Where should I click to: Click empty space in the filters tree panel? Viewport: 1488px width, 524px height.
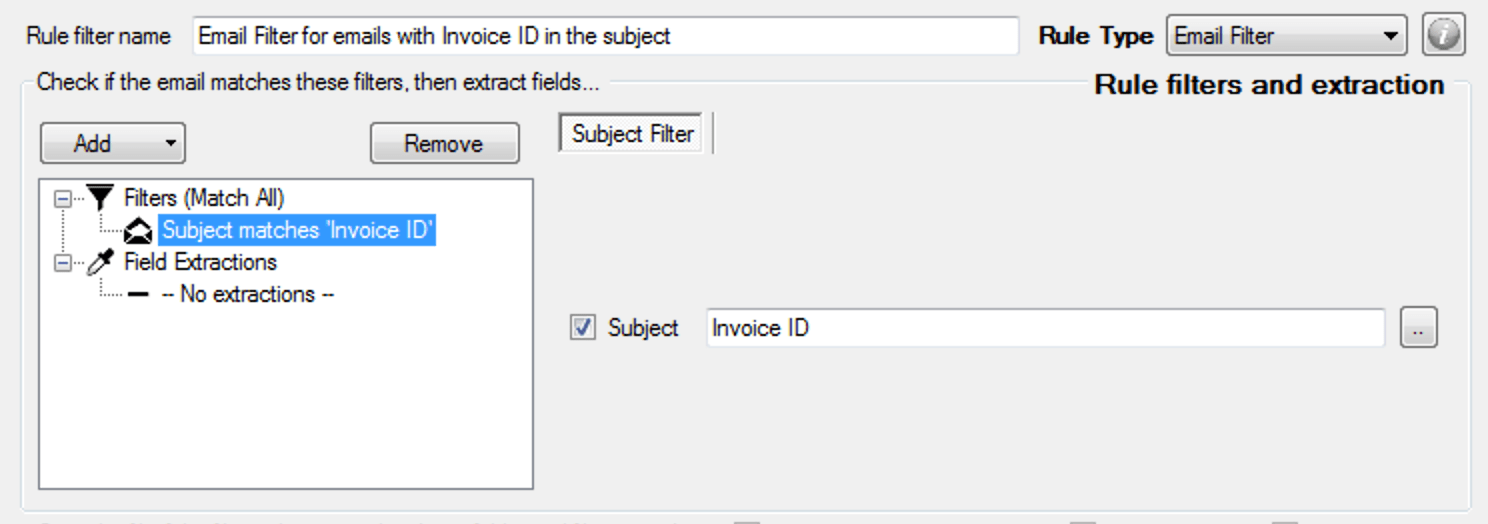coord(285,410)
